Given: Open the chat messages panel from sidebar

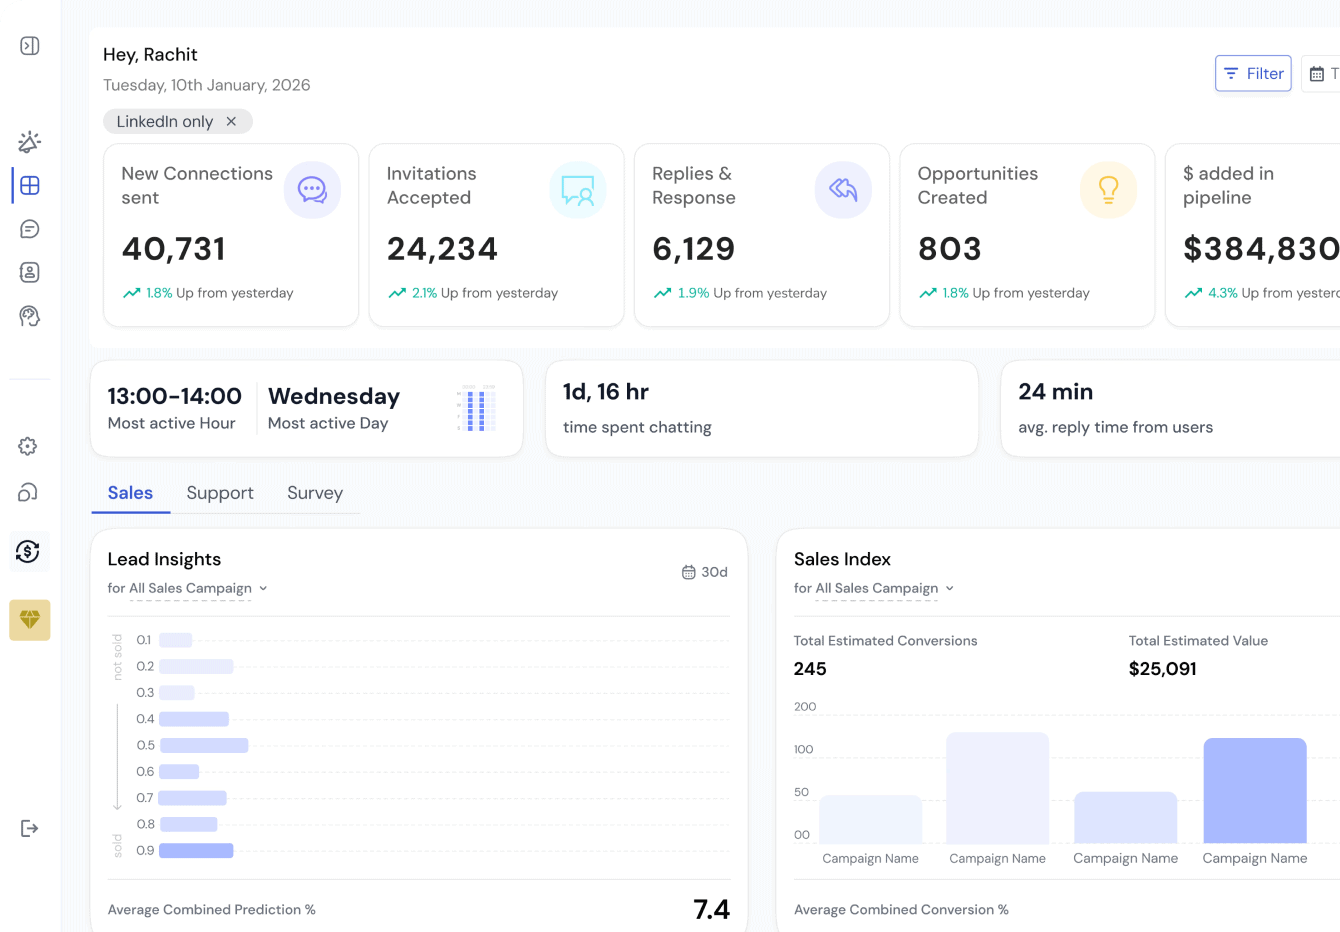Looking at the screenshot, I should click(29, 228).
